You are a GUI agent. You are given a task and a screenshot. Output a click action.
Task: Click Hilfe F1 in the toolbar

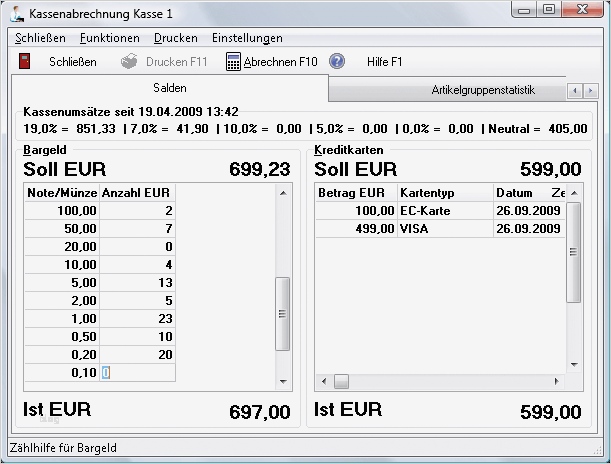[385, 62]
